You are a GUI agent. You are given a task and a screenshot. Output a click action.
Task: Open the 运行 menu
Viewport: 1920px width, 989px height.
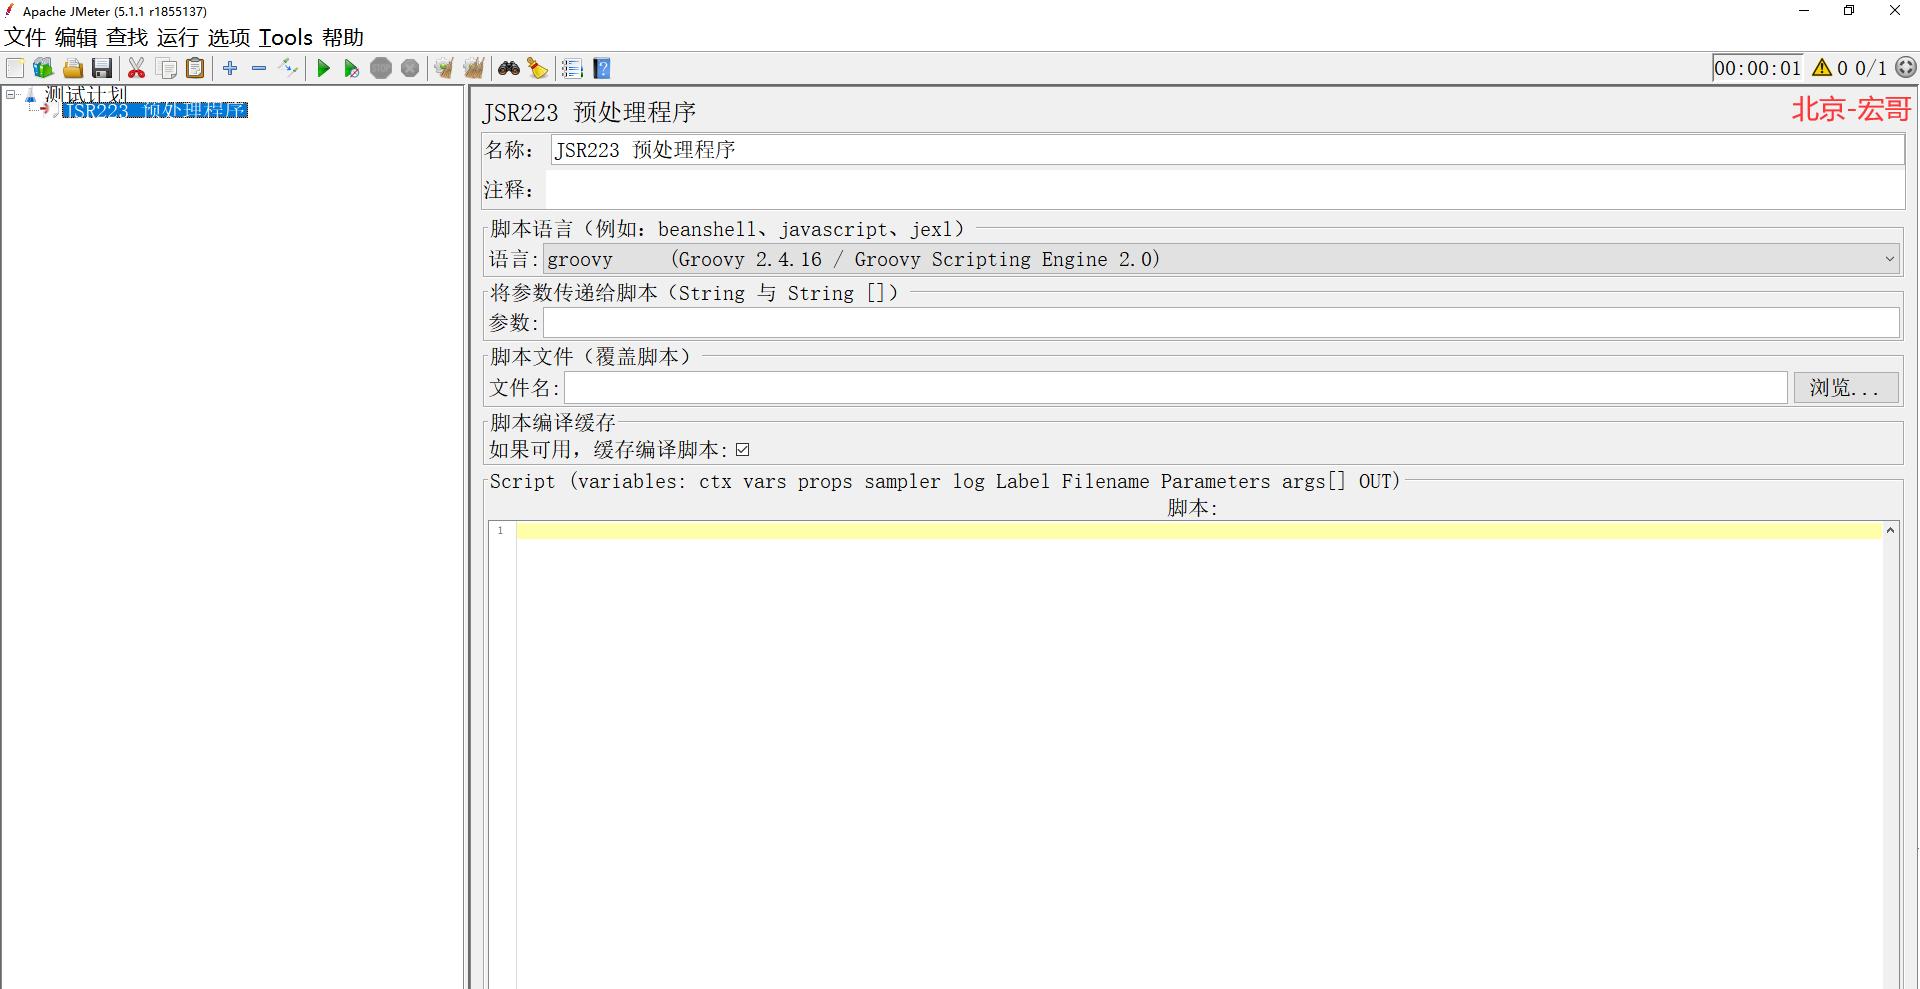[x=178, y=38]
